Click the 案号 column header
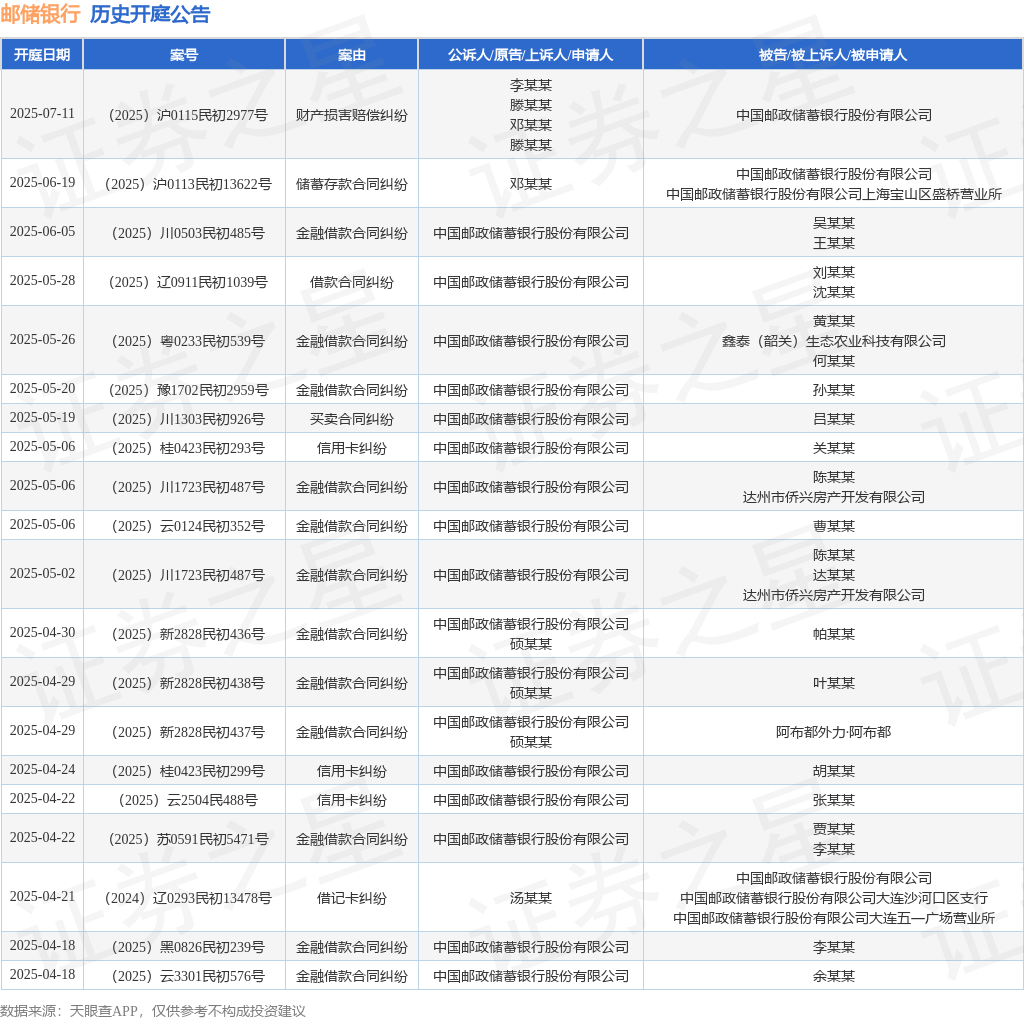The height and width of the screenshot is (1020, 1024). coord(184,55)
